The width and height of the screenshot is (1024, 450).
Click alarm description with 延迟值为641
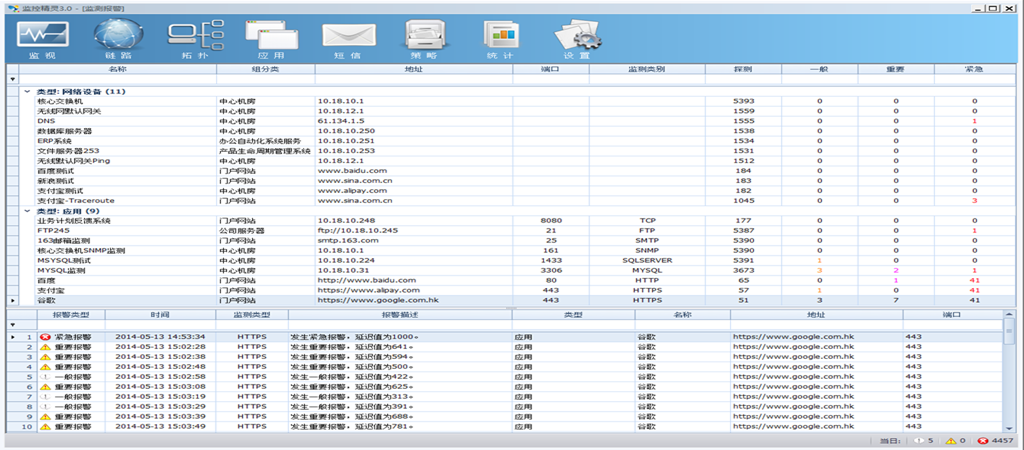(400, 347)
